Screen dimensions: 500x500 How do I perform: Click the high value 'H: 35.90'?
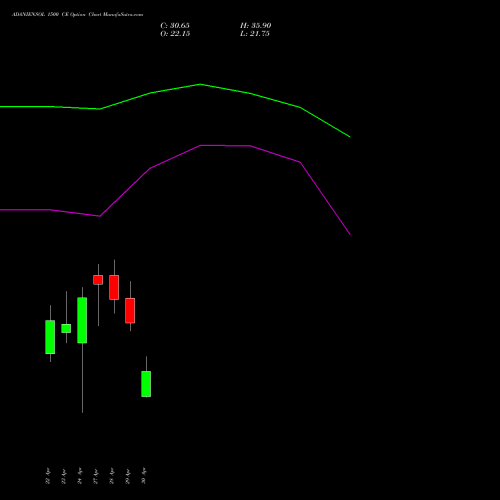tap(256, 26)
